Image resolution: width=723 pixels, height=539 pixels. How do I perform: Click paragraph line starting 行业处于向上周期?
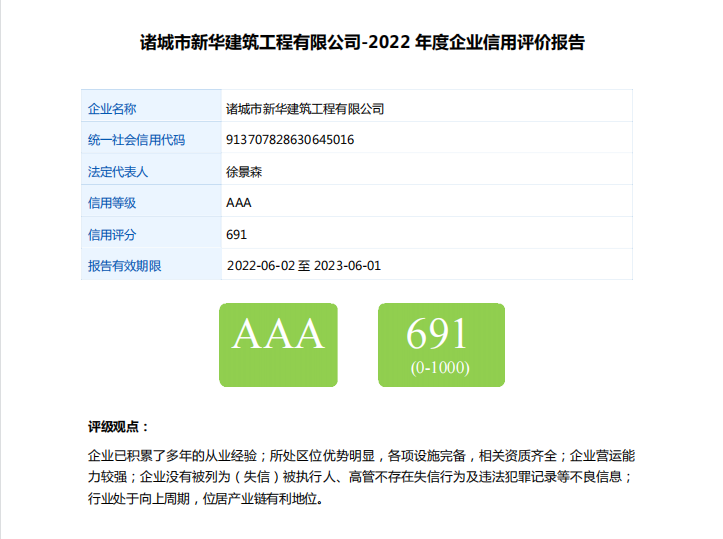pyautogui.click(x=205, y=498)
